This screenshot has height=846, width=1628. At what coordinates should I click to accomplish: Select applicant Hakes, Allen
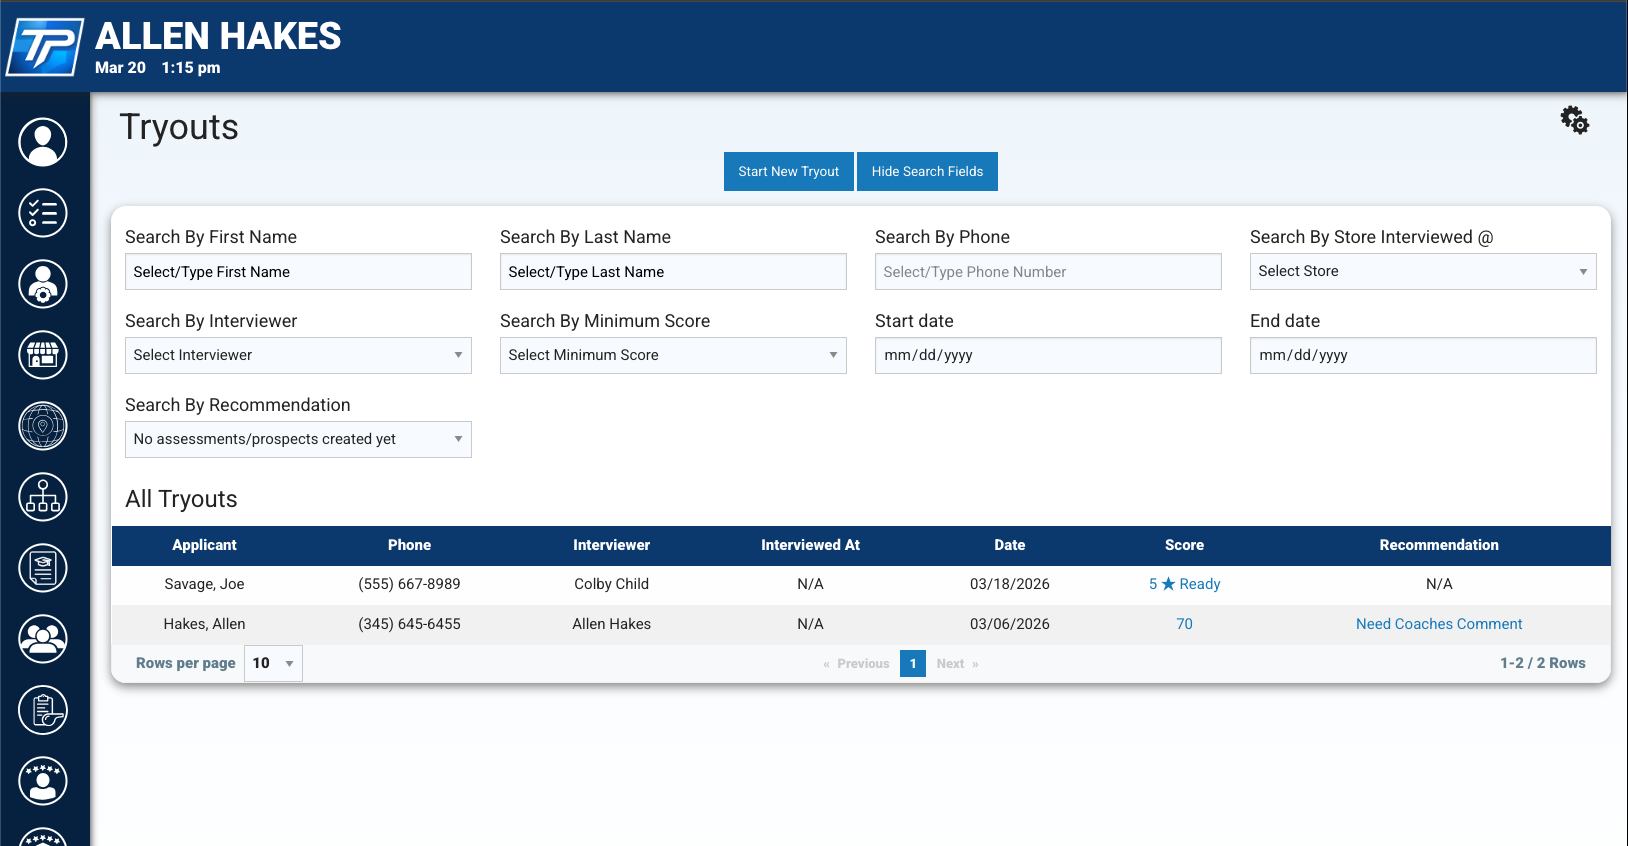tap(204, 624)
